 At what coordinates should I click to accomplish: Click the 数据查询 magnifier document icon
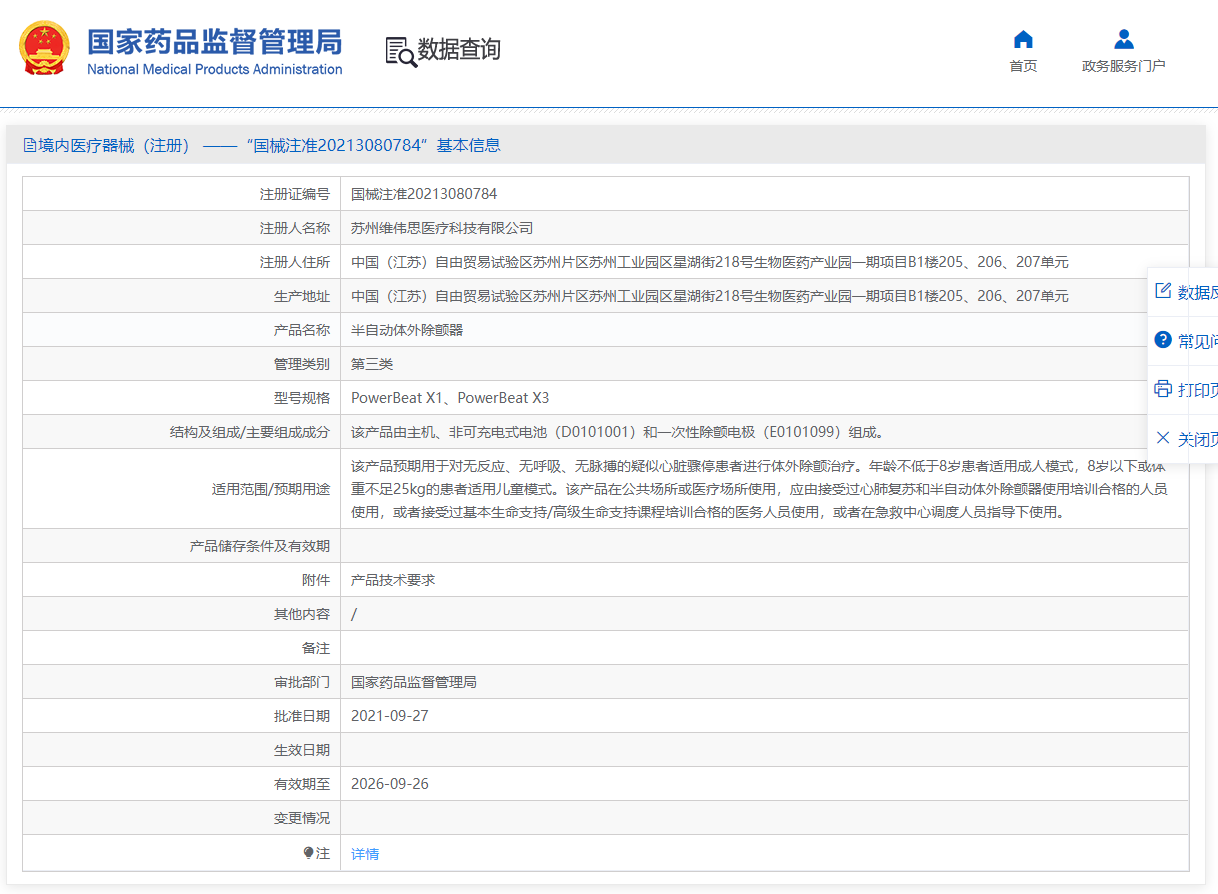[x=401, y=51]
